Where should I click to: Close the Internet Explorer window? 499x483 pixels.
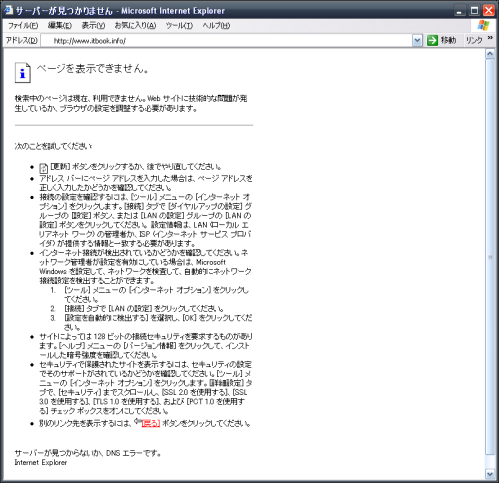[489, 11]
